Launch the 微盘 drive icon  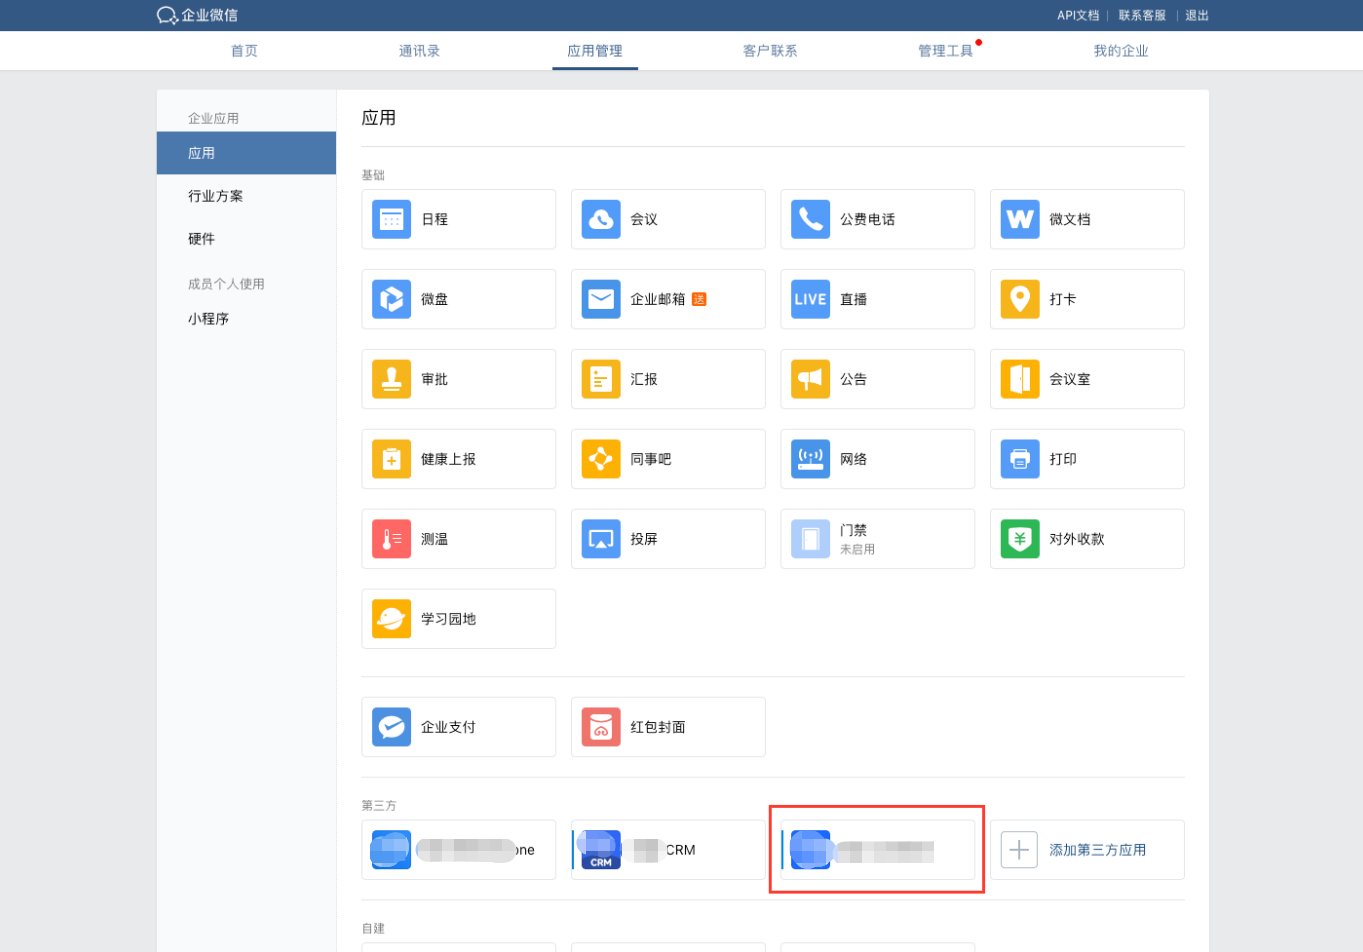[391, 299]
